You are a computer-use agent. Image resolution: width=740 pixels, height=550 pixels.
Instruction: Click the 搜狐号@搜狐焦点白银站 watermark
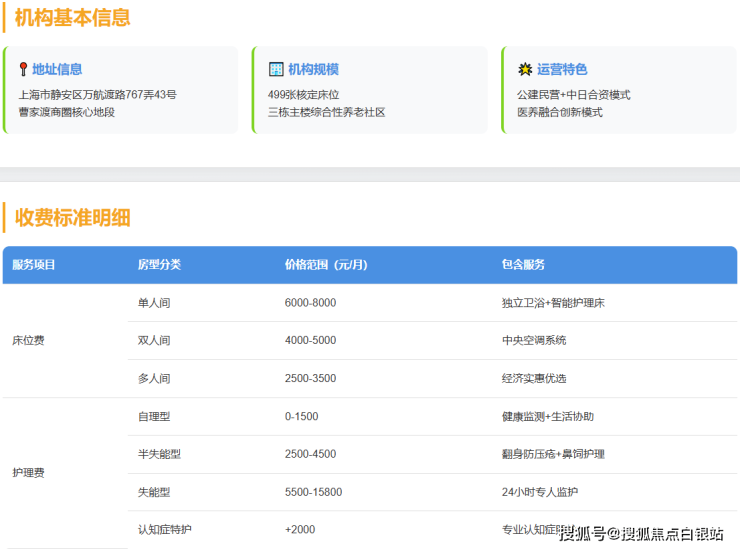tap(641, 533)
